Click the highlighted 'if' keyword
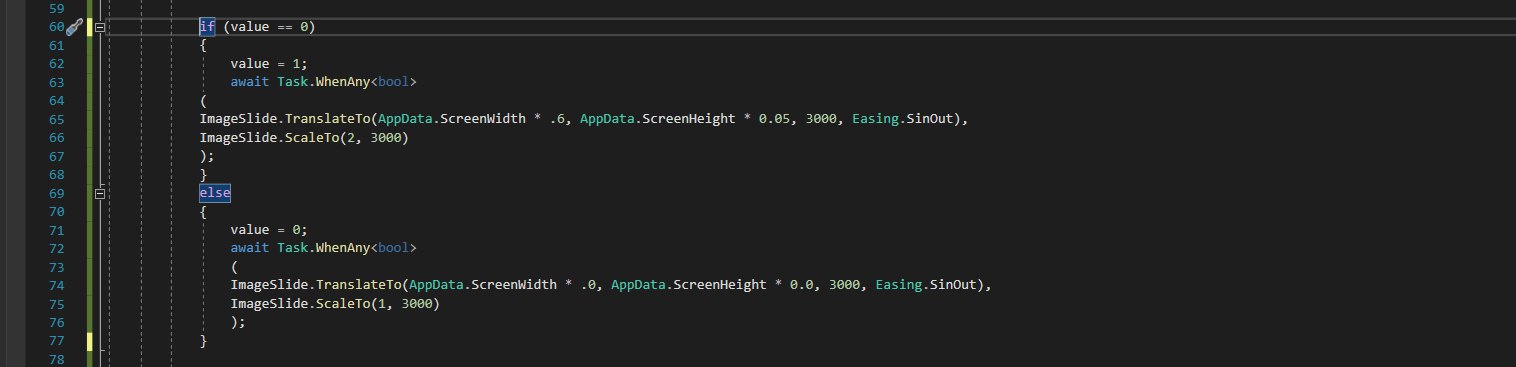This screenshot has width=1516, height=367. 207,27
